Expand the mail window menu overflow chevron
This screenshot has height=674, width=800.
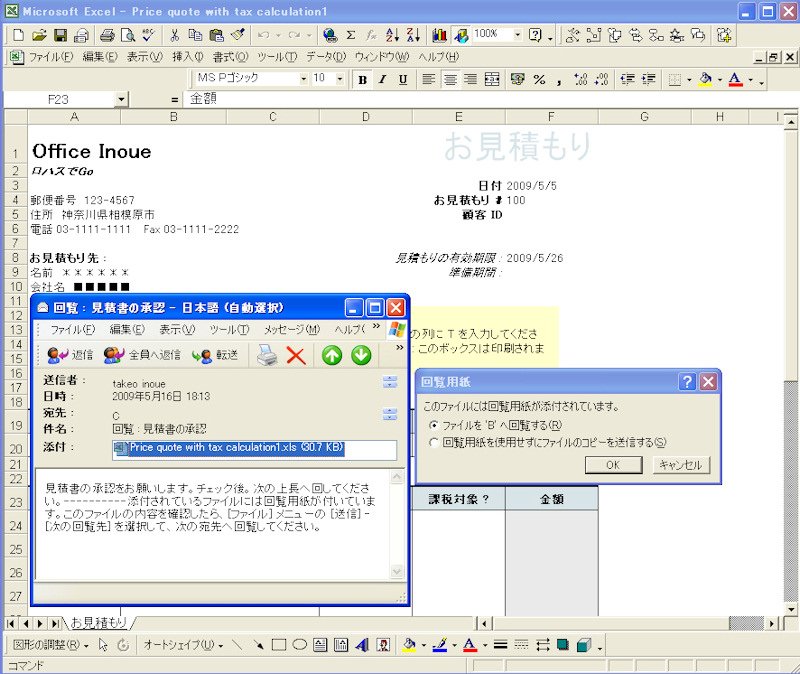(377, 327)
